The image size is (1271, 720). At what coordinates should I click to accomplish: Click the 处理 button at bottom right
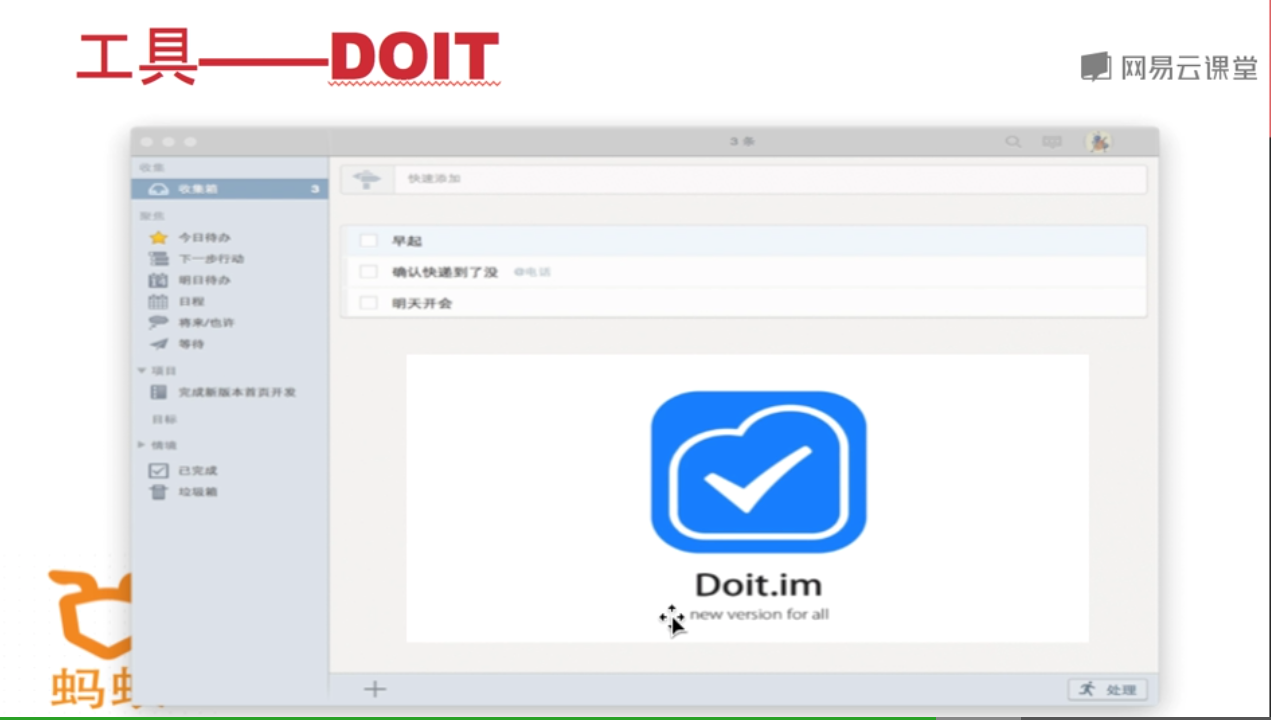[1108, 689]
